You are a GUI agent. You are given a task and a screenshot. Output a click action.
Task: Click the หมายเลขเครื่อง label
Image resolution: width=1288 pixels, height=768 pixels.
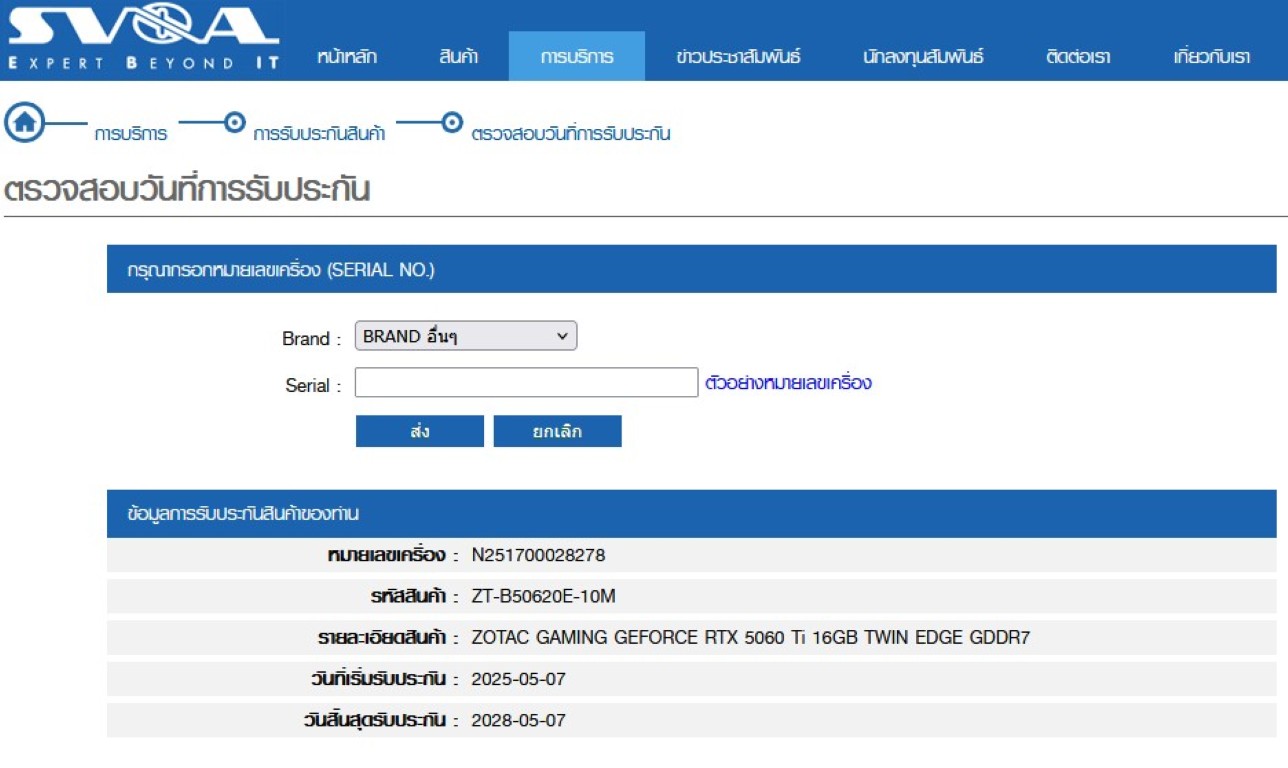click(386, 555)
